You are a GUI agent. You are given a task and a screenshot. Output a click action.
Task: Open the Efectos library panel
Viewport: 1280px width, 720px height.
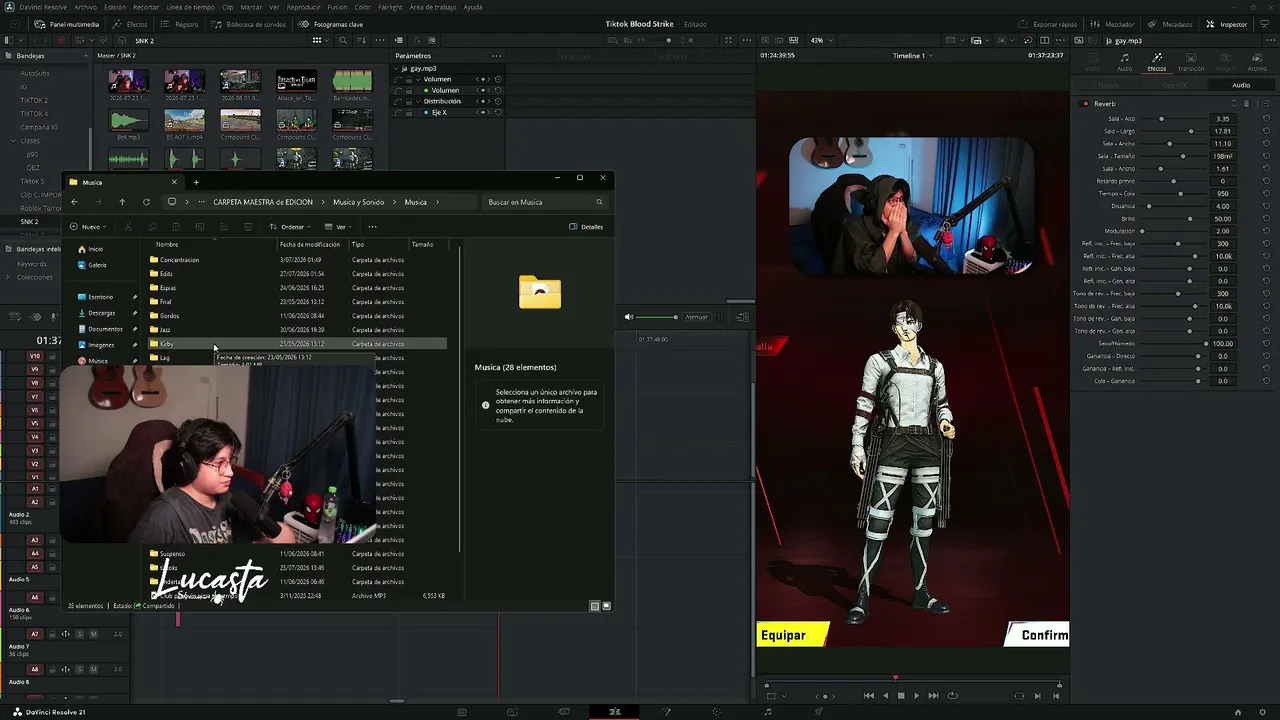(x=131, y=24)
